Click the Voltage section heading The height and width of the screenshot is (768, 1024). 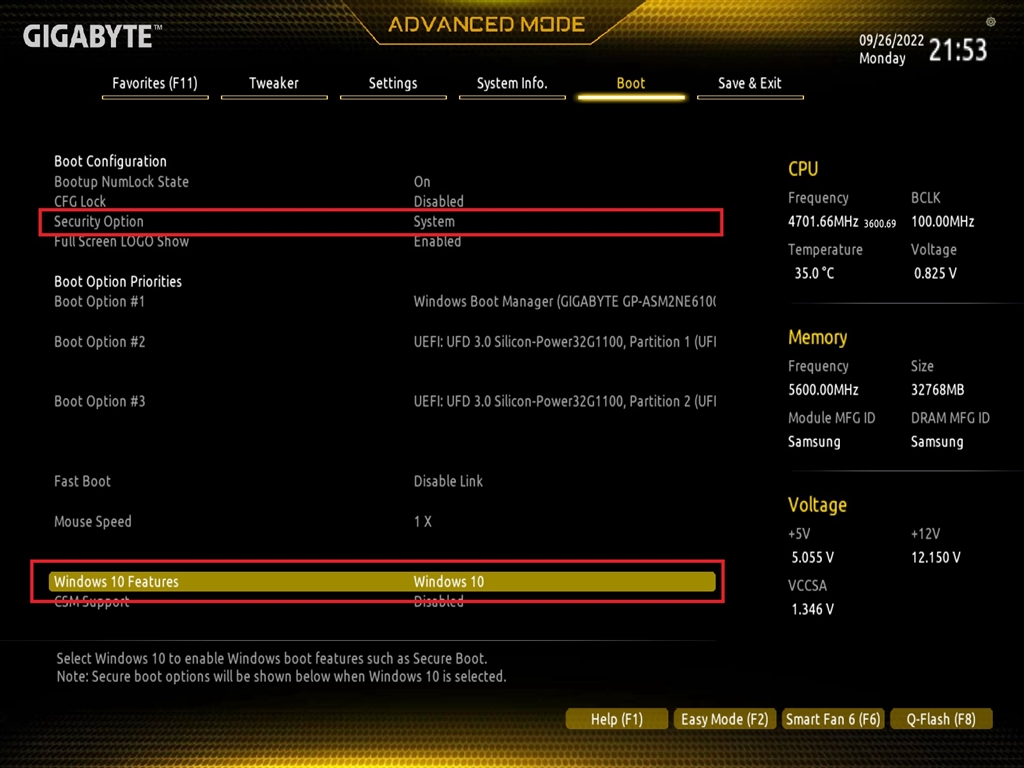(817, 505)
